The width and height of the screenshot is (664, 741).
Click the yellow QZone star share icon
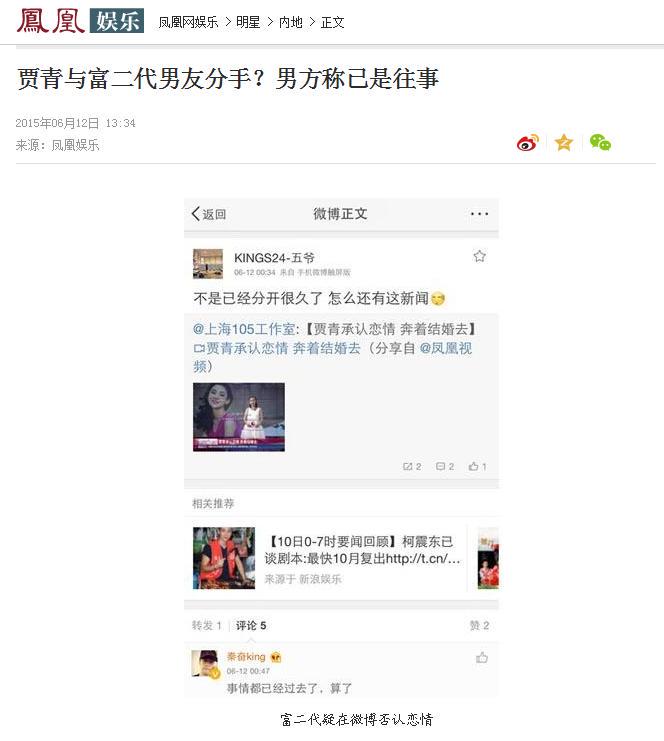point(564,143)
